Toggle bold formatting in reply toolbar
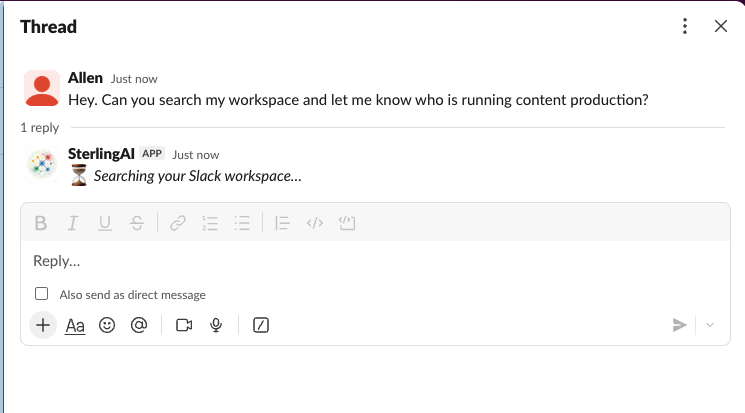Viewport: 745px width, 413px height. 41,223
